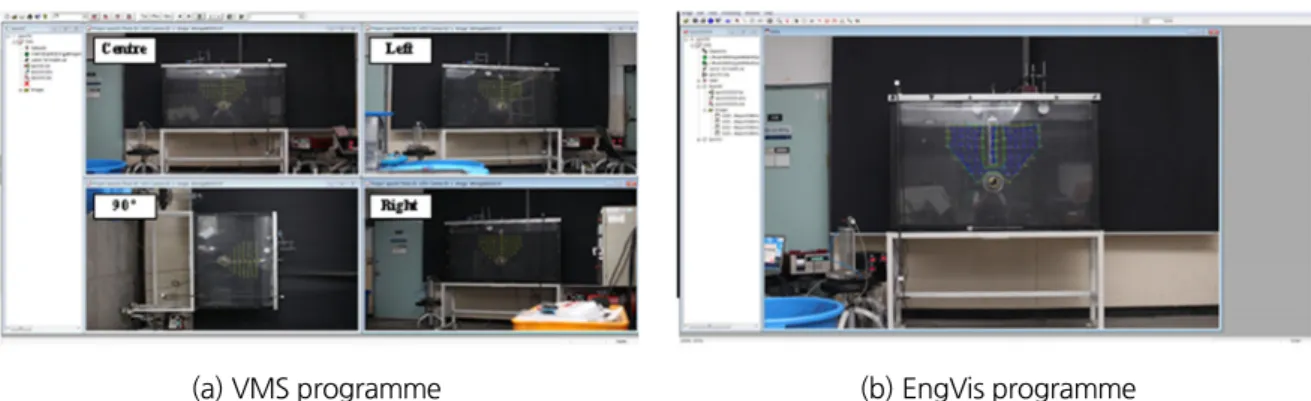Close the Right camera image window in VMS

click(x=631, y=185)
